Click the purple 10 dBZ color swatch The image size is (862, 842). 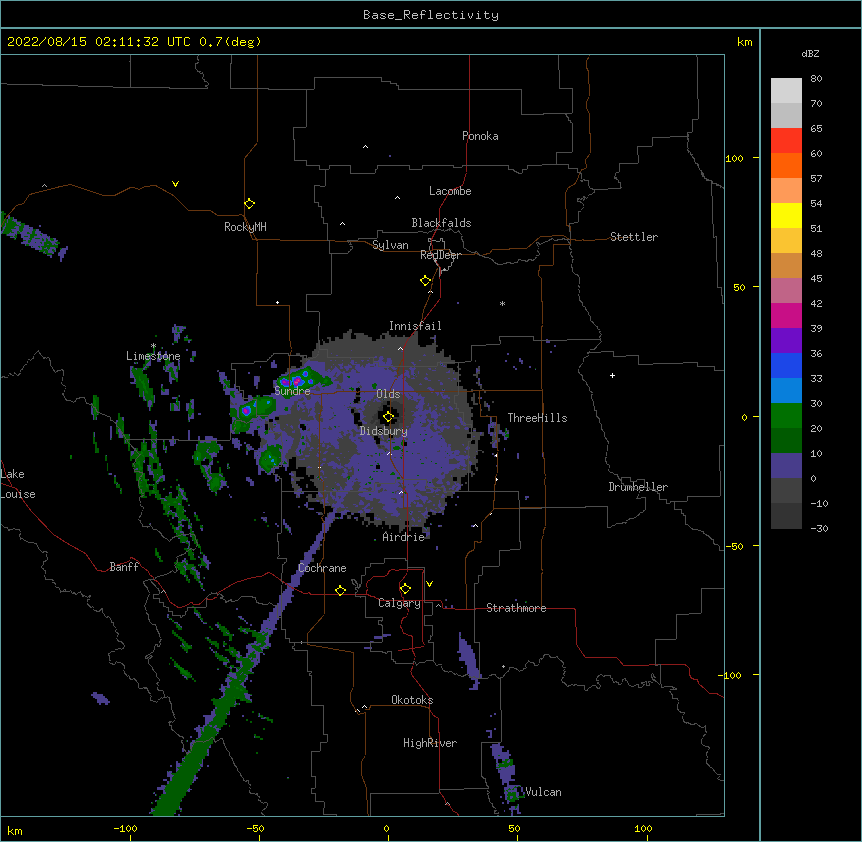click(786, 466)
